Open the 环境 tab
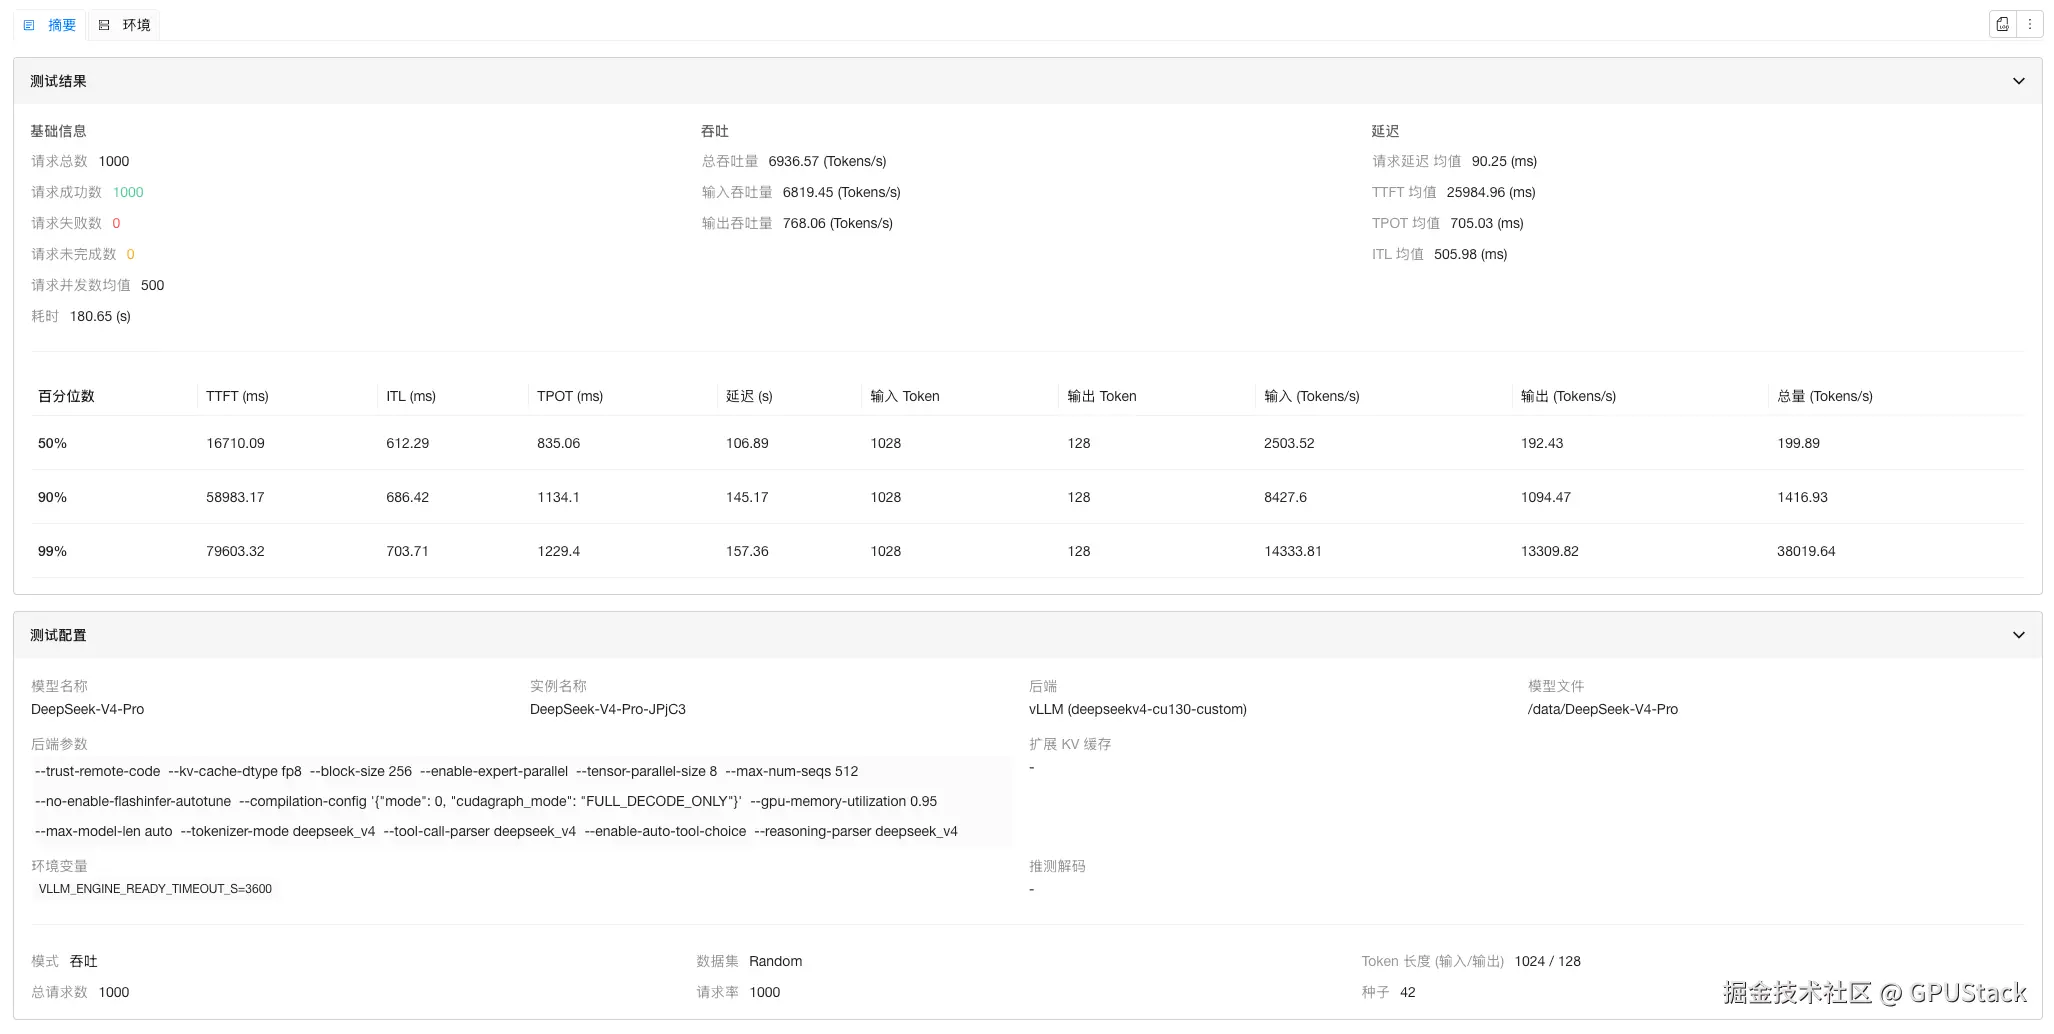Image resolution: width=2054 pixels, height=1034 pixels. coord(125,25)
